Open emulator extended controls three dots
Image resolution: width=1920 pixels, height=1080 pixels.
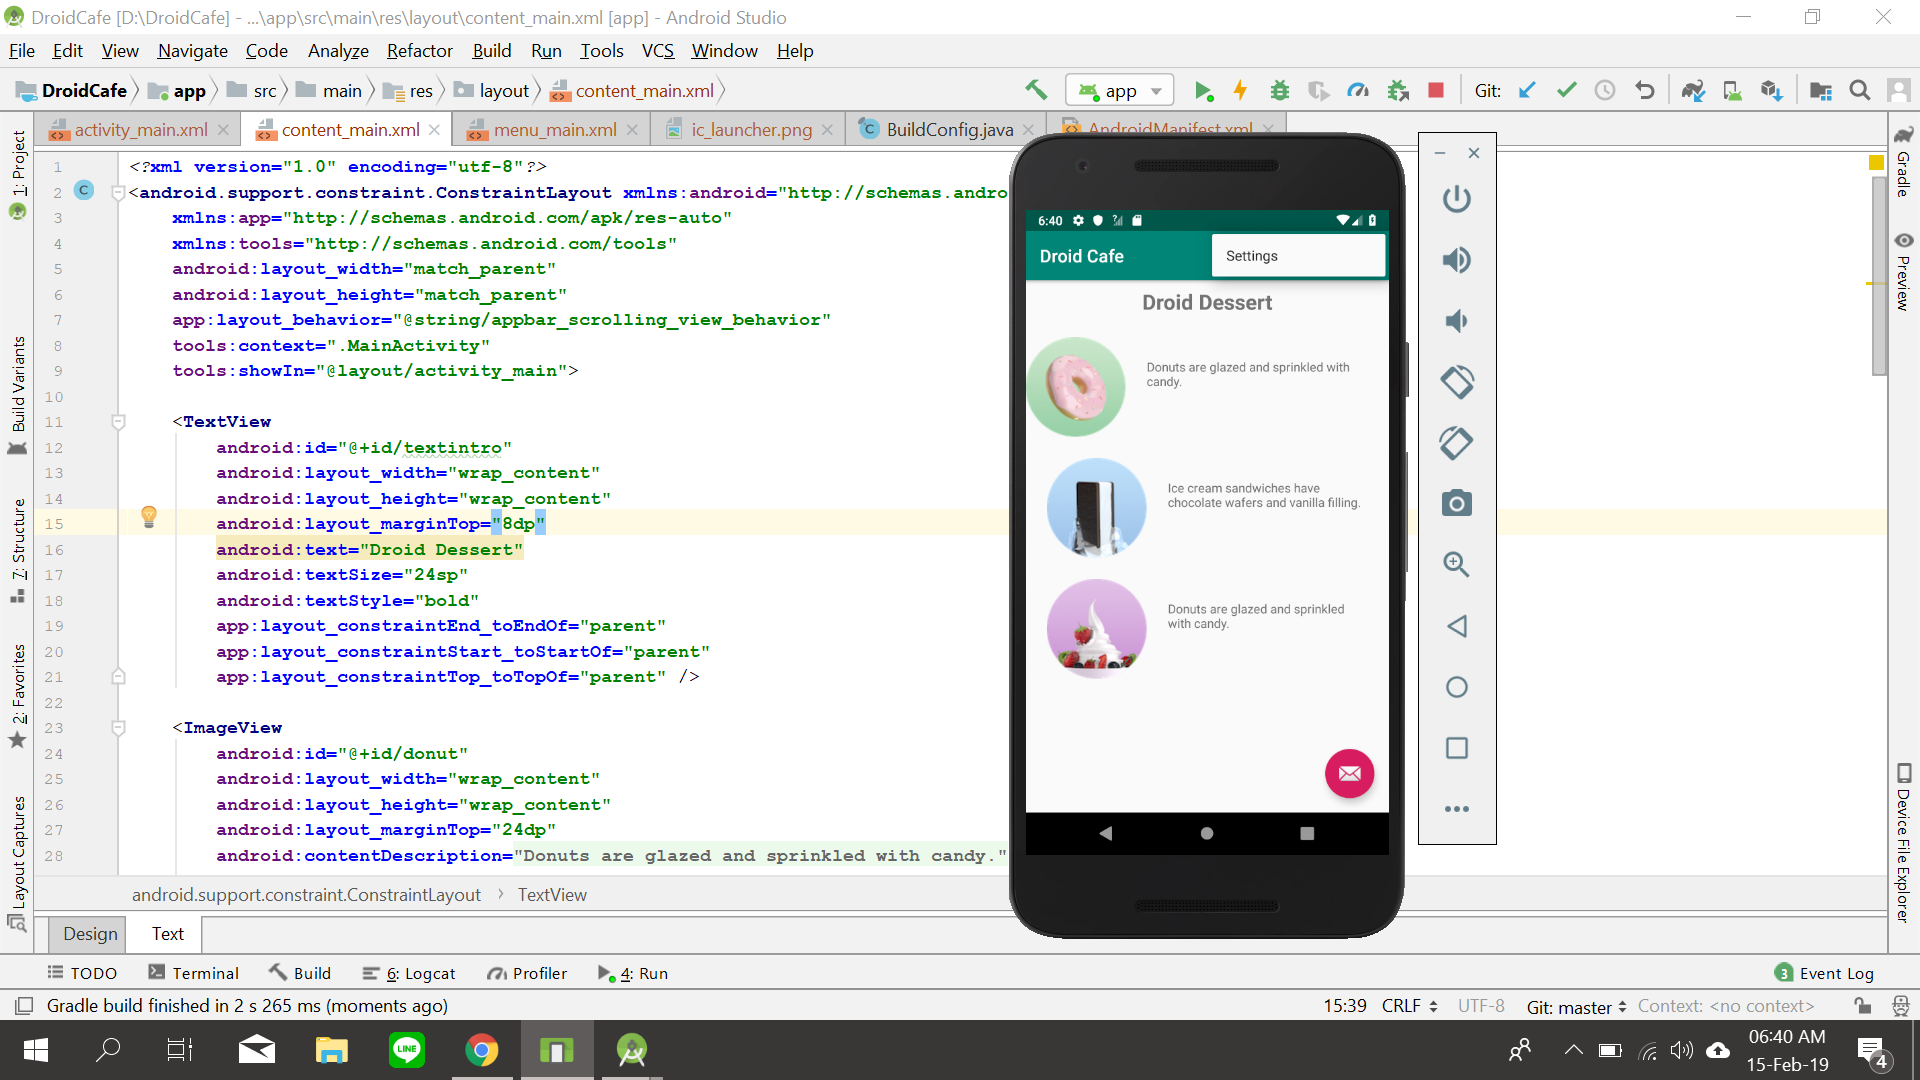(x=1457, y=809)
